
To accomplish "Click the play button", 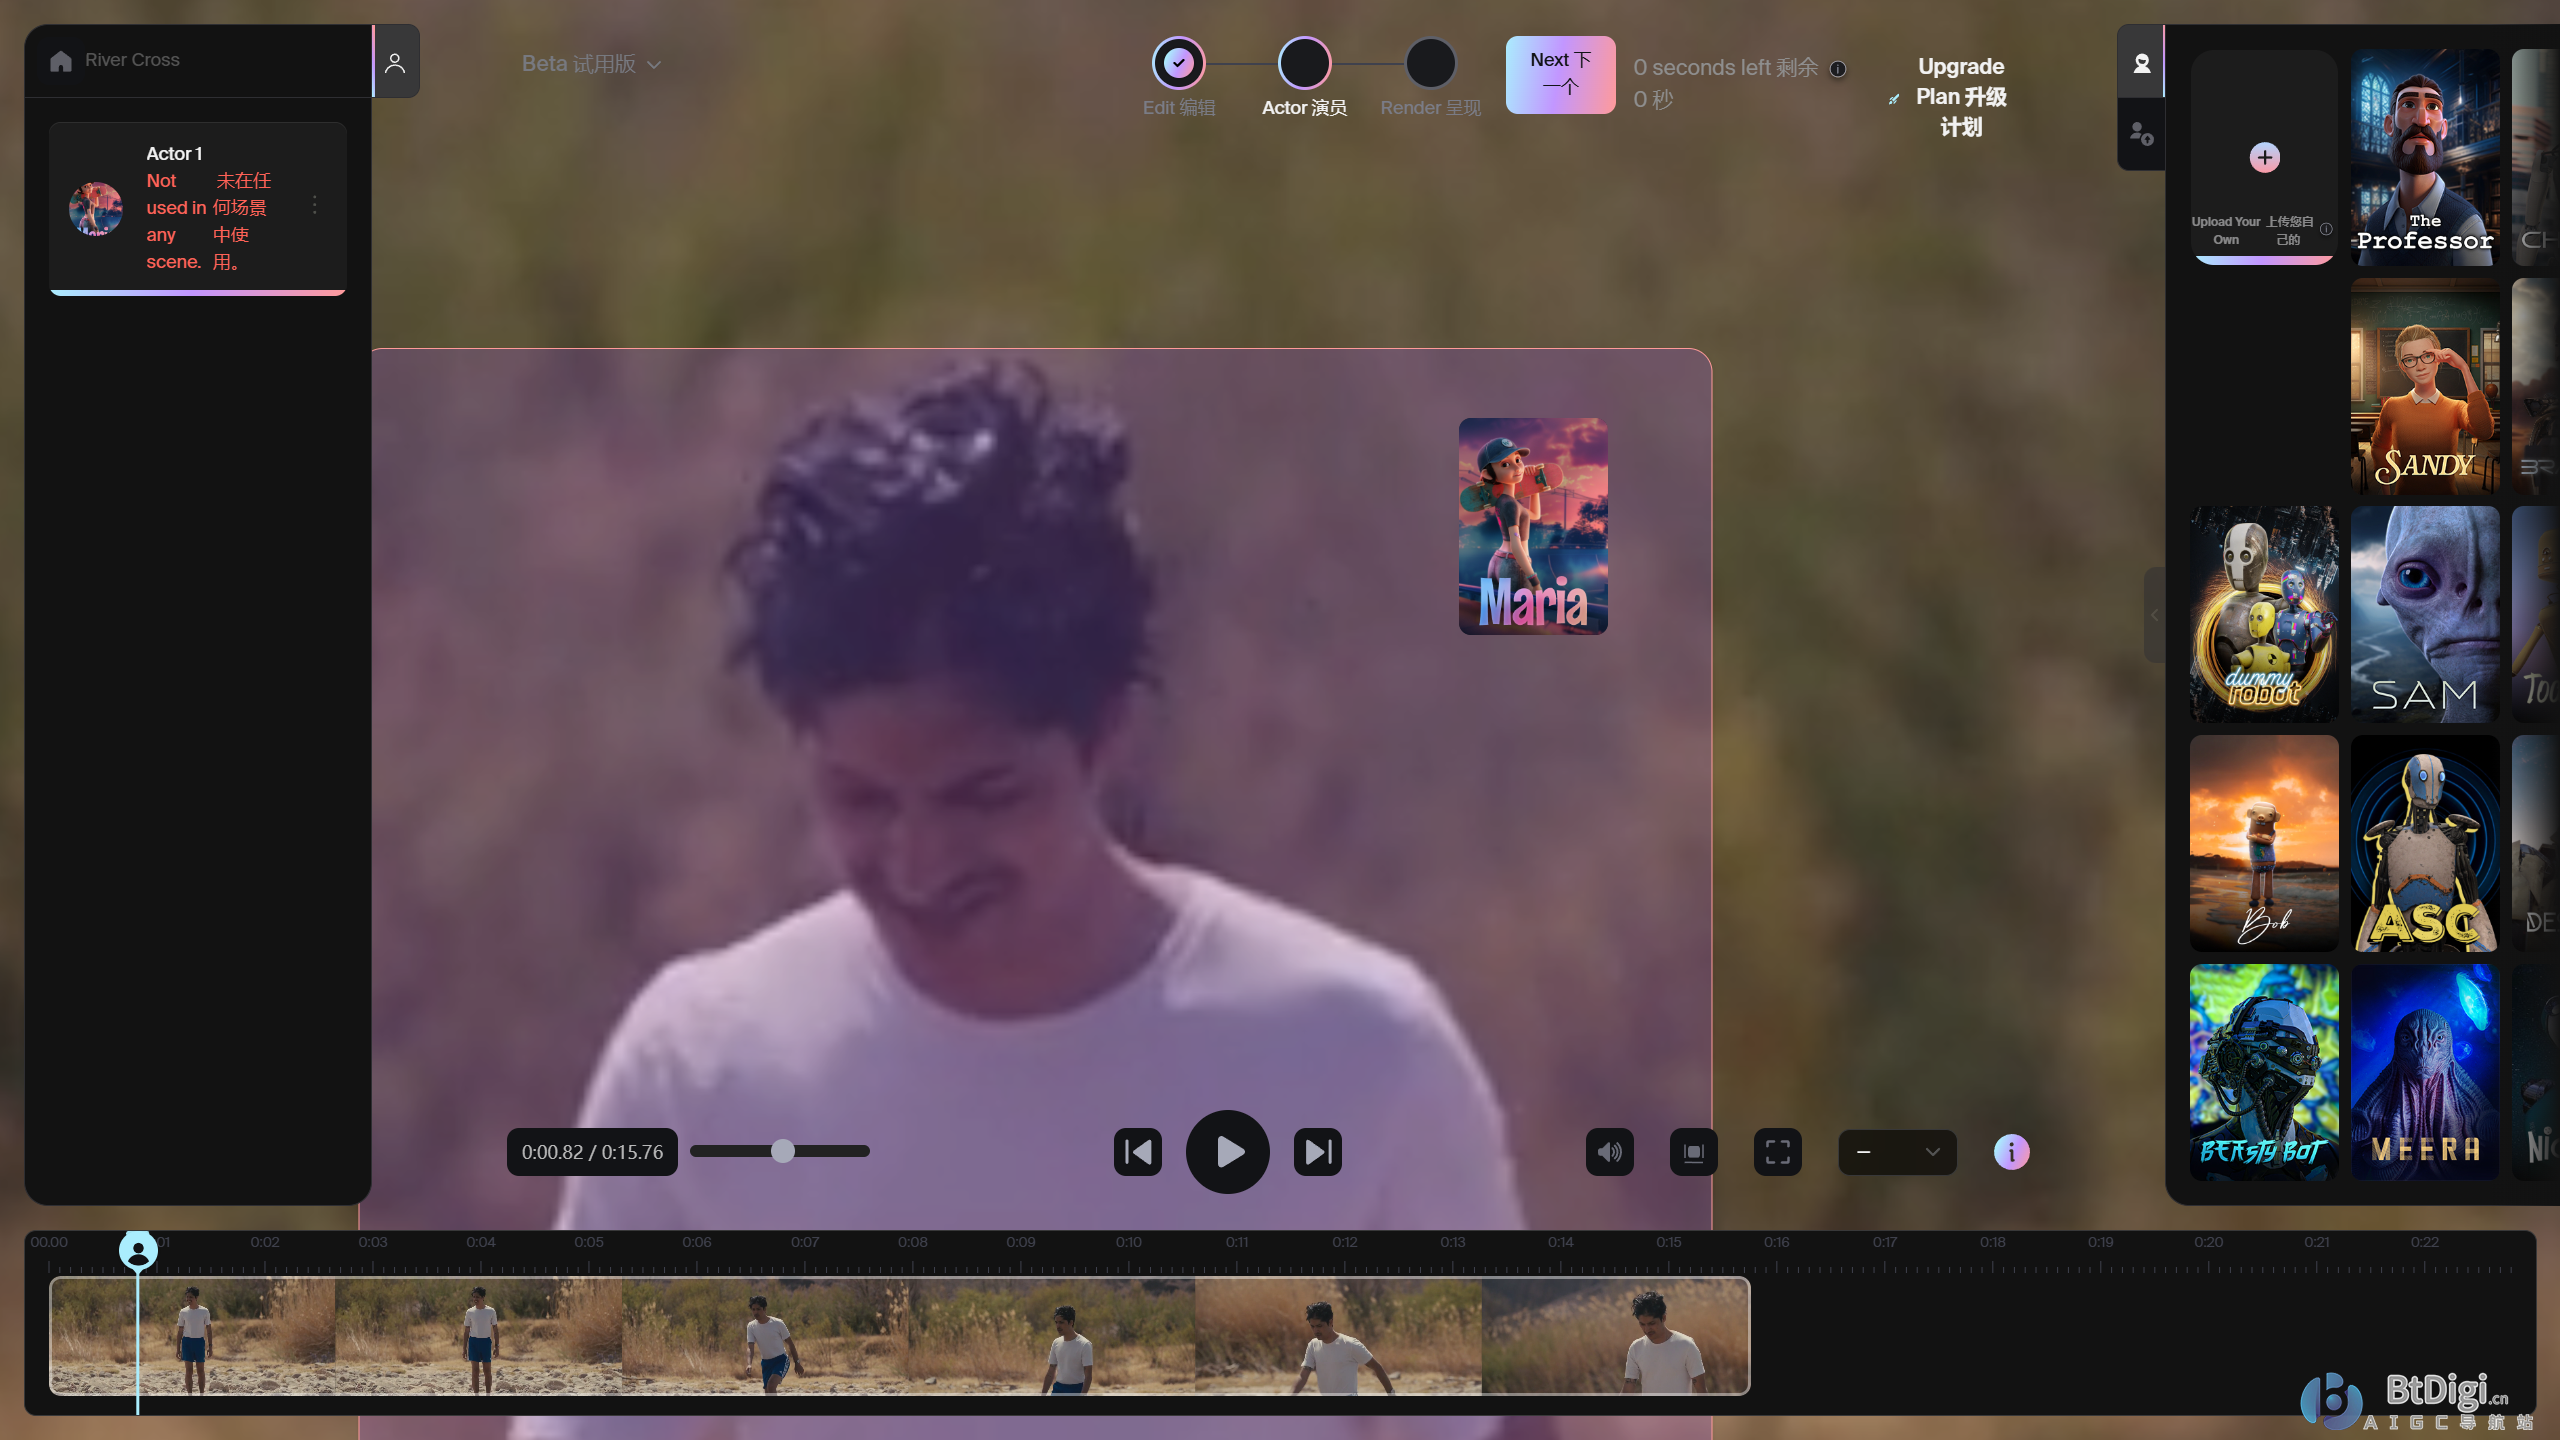I will click(x=1227, y=1152).
